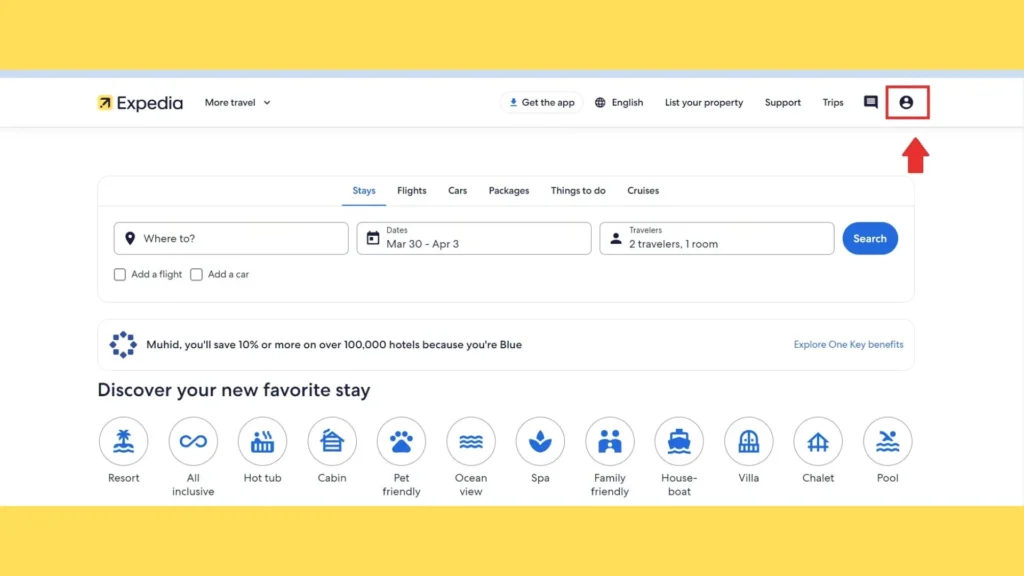The height and width of the screenshot is (576, 1024).
Task: Switch to the Flights tab
Action: point(411,190)
